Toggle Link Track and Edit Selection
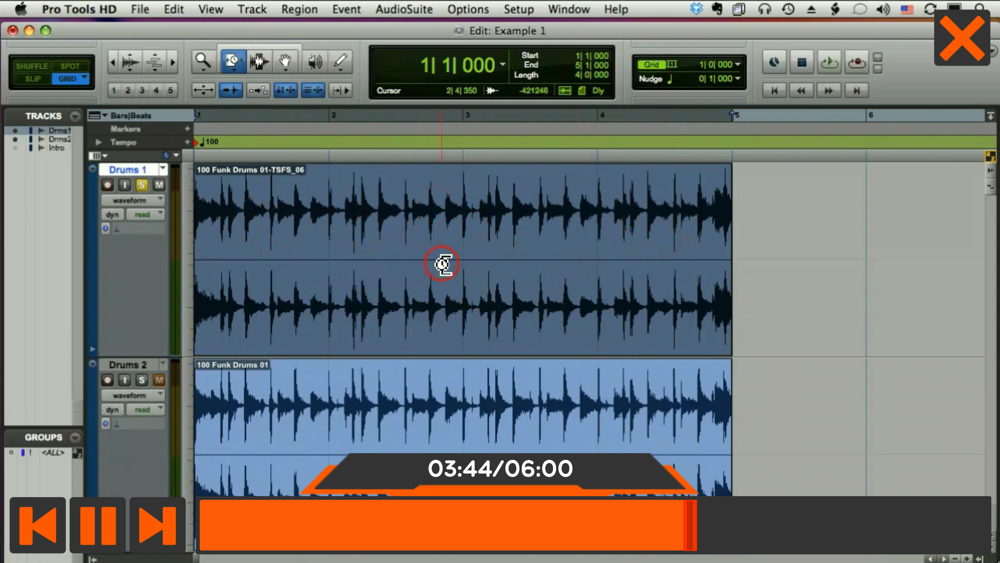 tap(312, 91)
